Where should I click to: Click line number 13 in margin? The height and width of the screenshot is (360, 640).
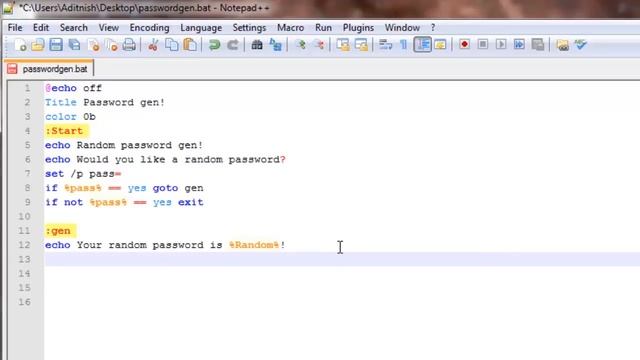[24, 259]
